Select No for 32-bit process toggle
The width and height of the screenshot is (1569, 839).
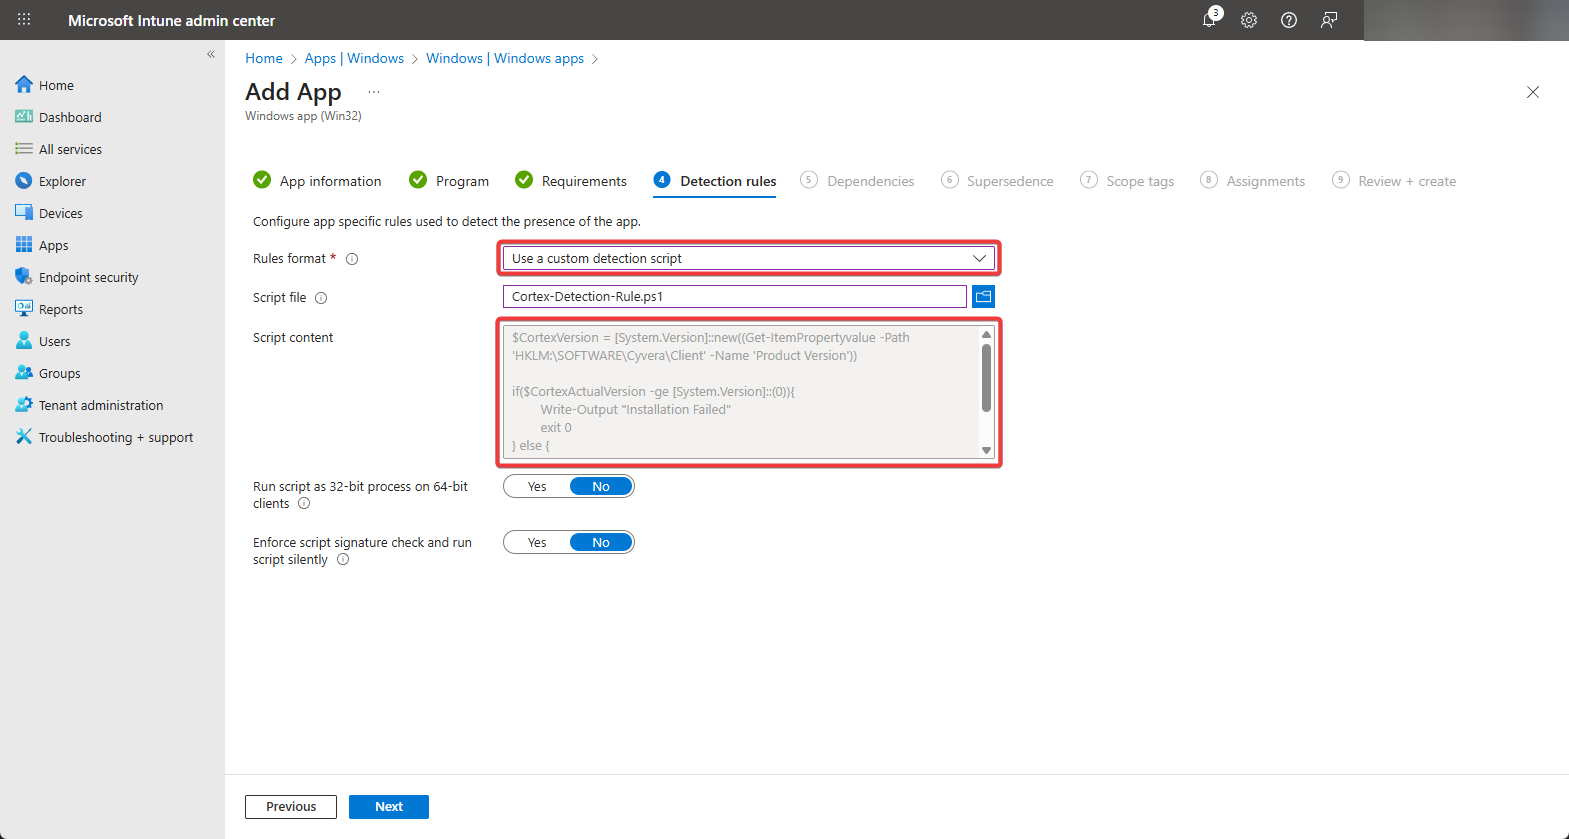click(x=600, y=487)
